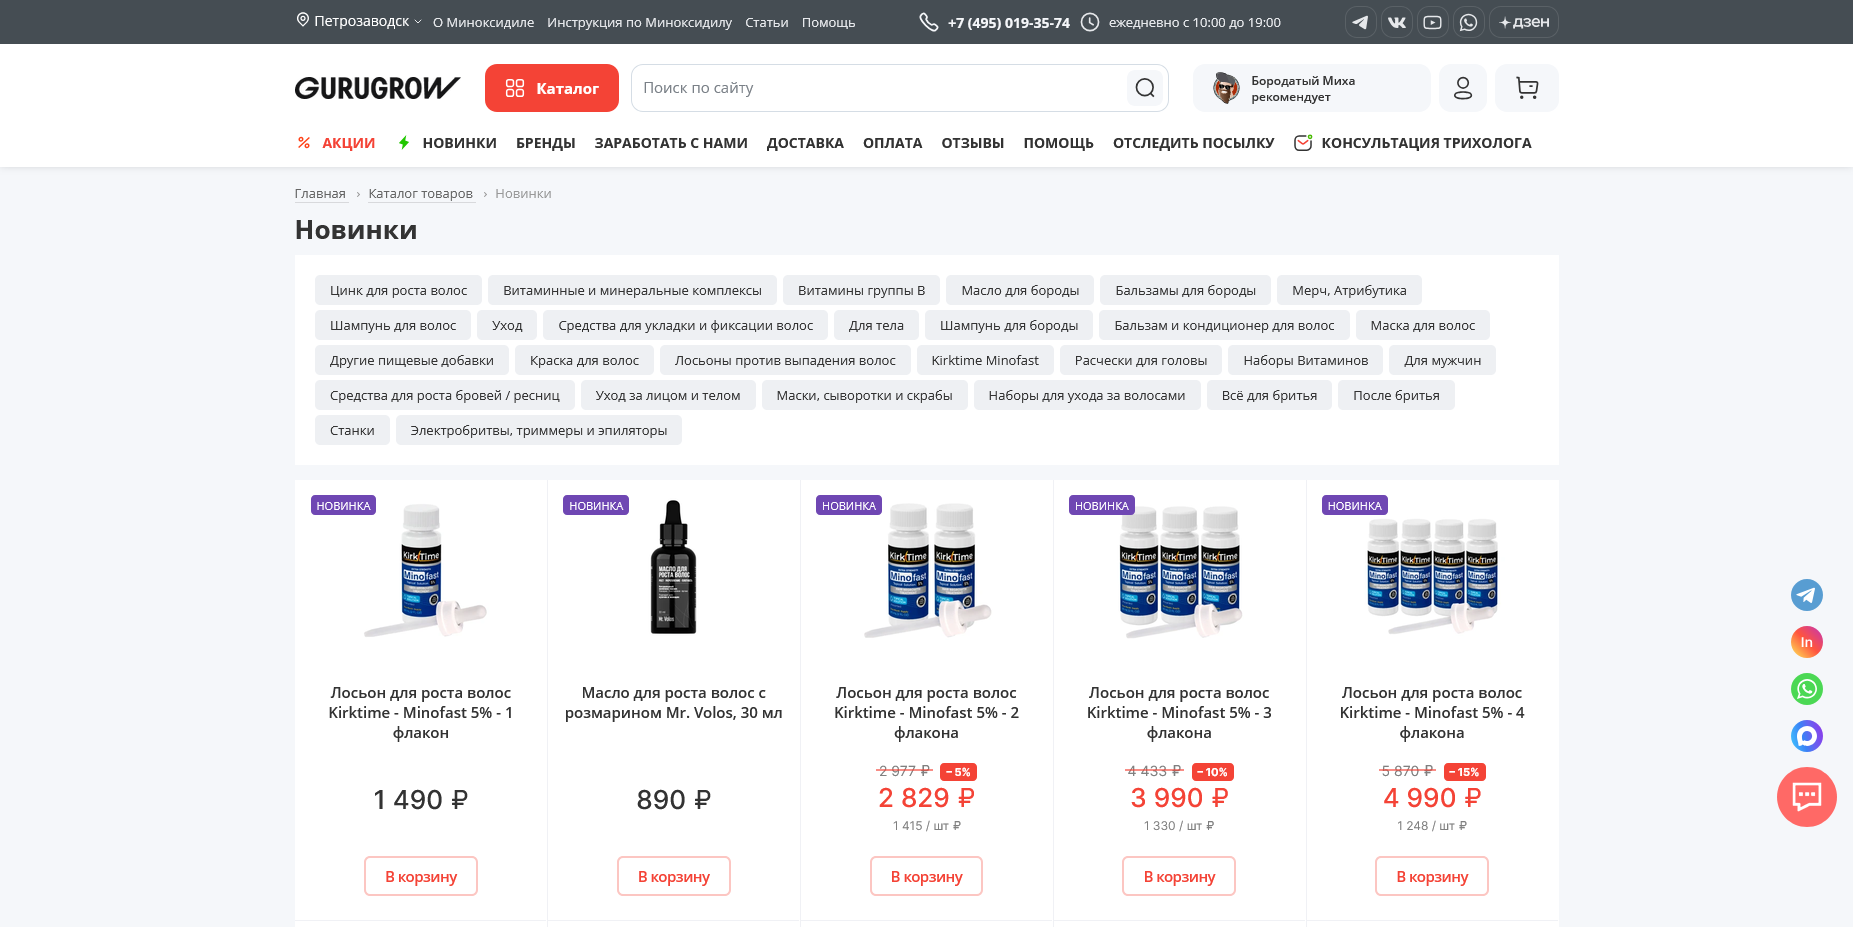Open Статьи link in top bar
Screen dimensions: 1853x927
point(767,22)
